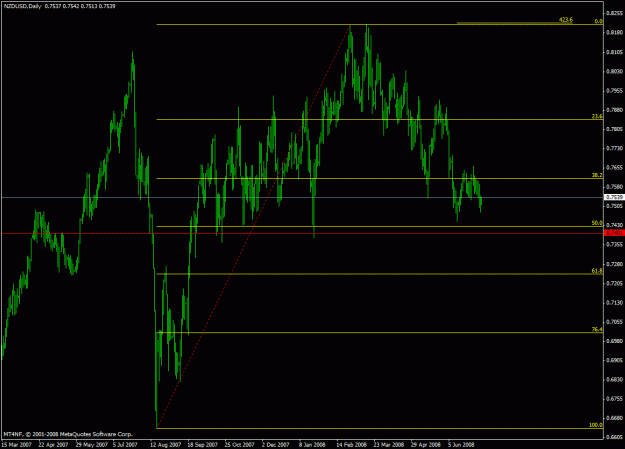Viewport: 625px width, 449px height.
Task: Select the 0.0 Fibonacci level label
Action: coord(598,22)
